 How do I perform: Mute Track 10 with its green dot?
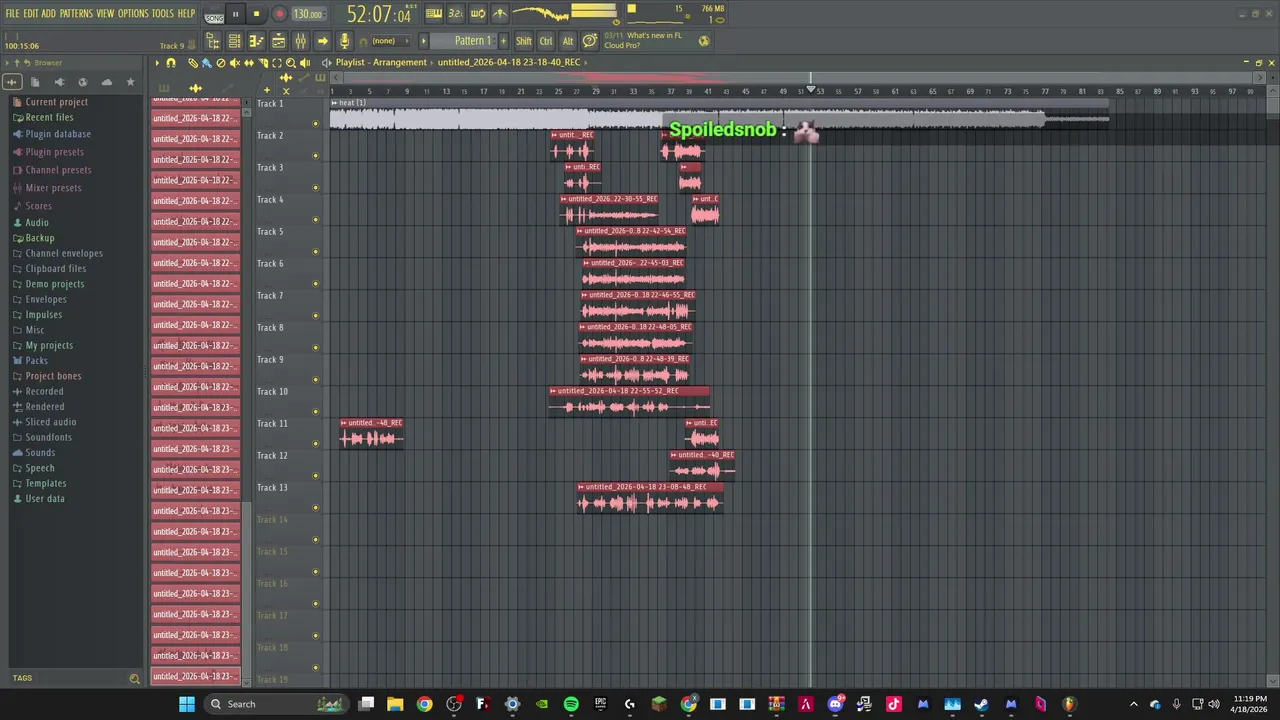316,412
